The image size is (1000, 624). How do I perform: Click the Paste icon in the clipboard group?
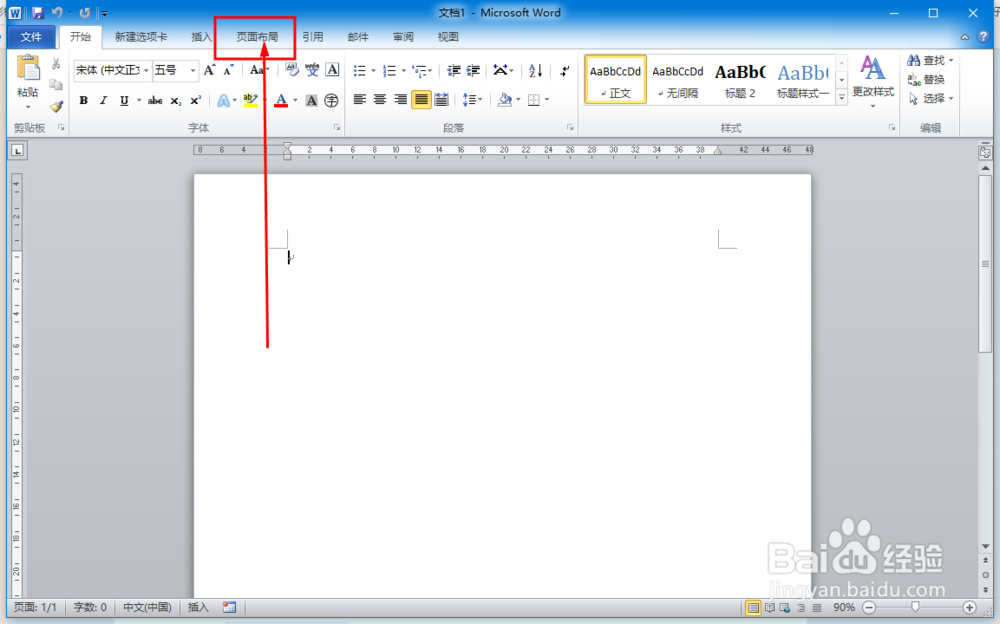[28, 68]
